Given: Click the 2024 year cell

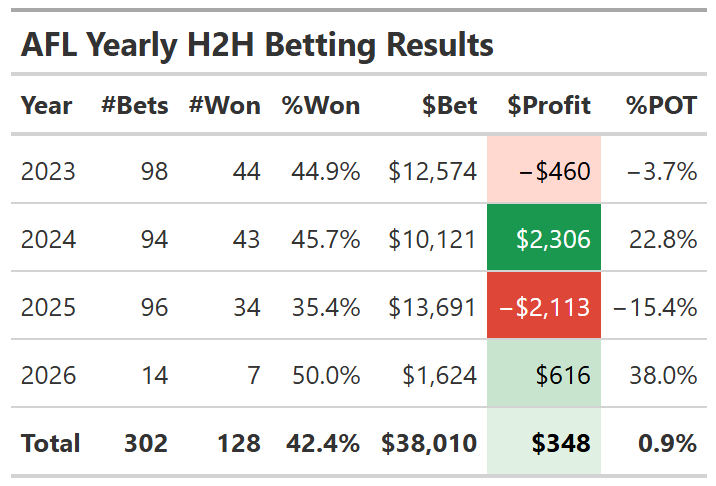Looking at the screenshot, I should 48,239.
